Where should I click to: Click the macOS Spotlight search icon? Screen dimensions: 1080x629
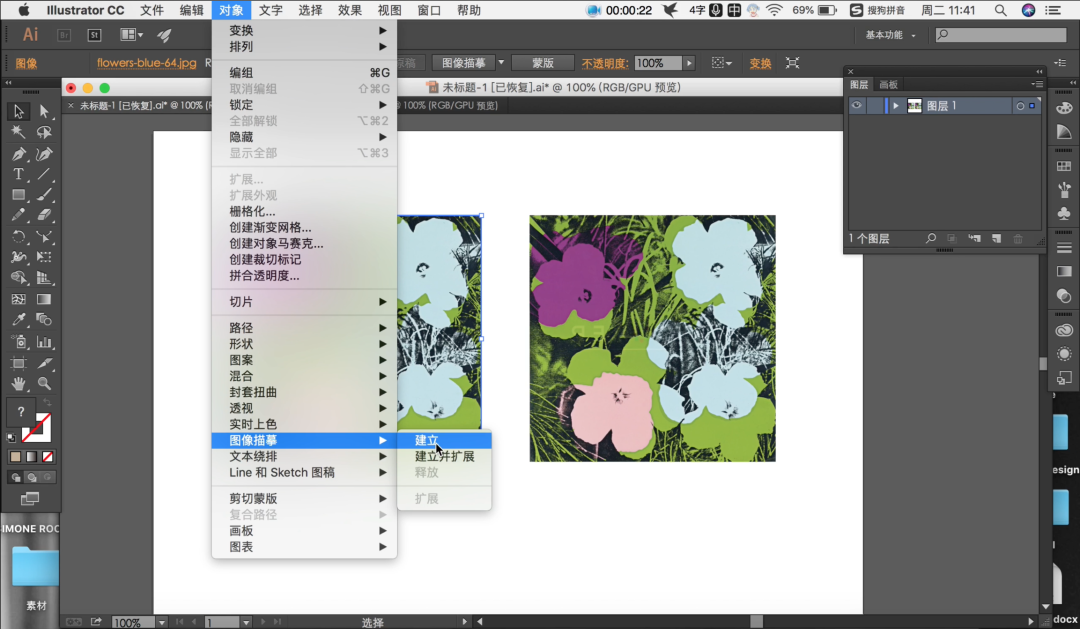[x=1000, y=10]
